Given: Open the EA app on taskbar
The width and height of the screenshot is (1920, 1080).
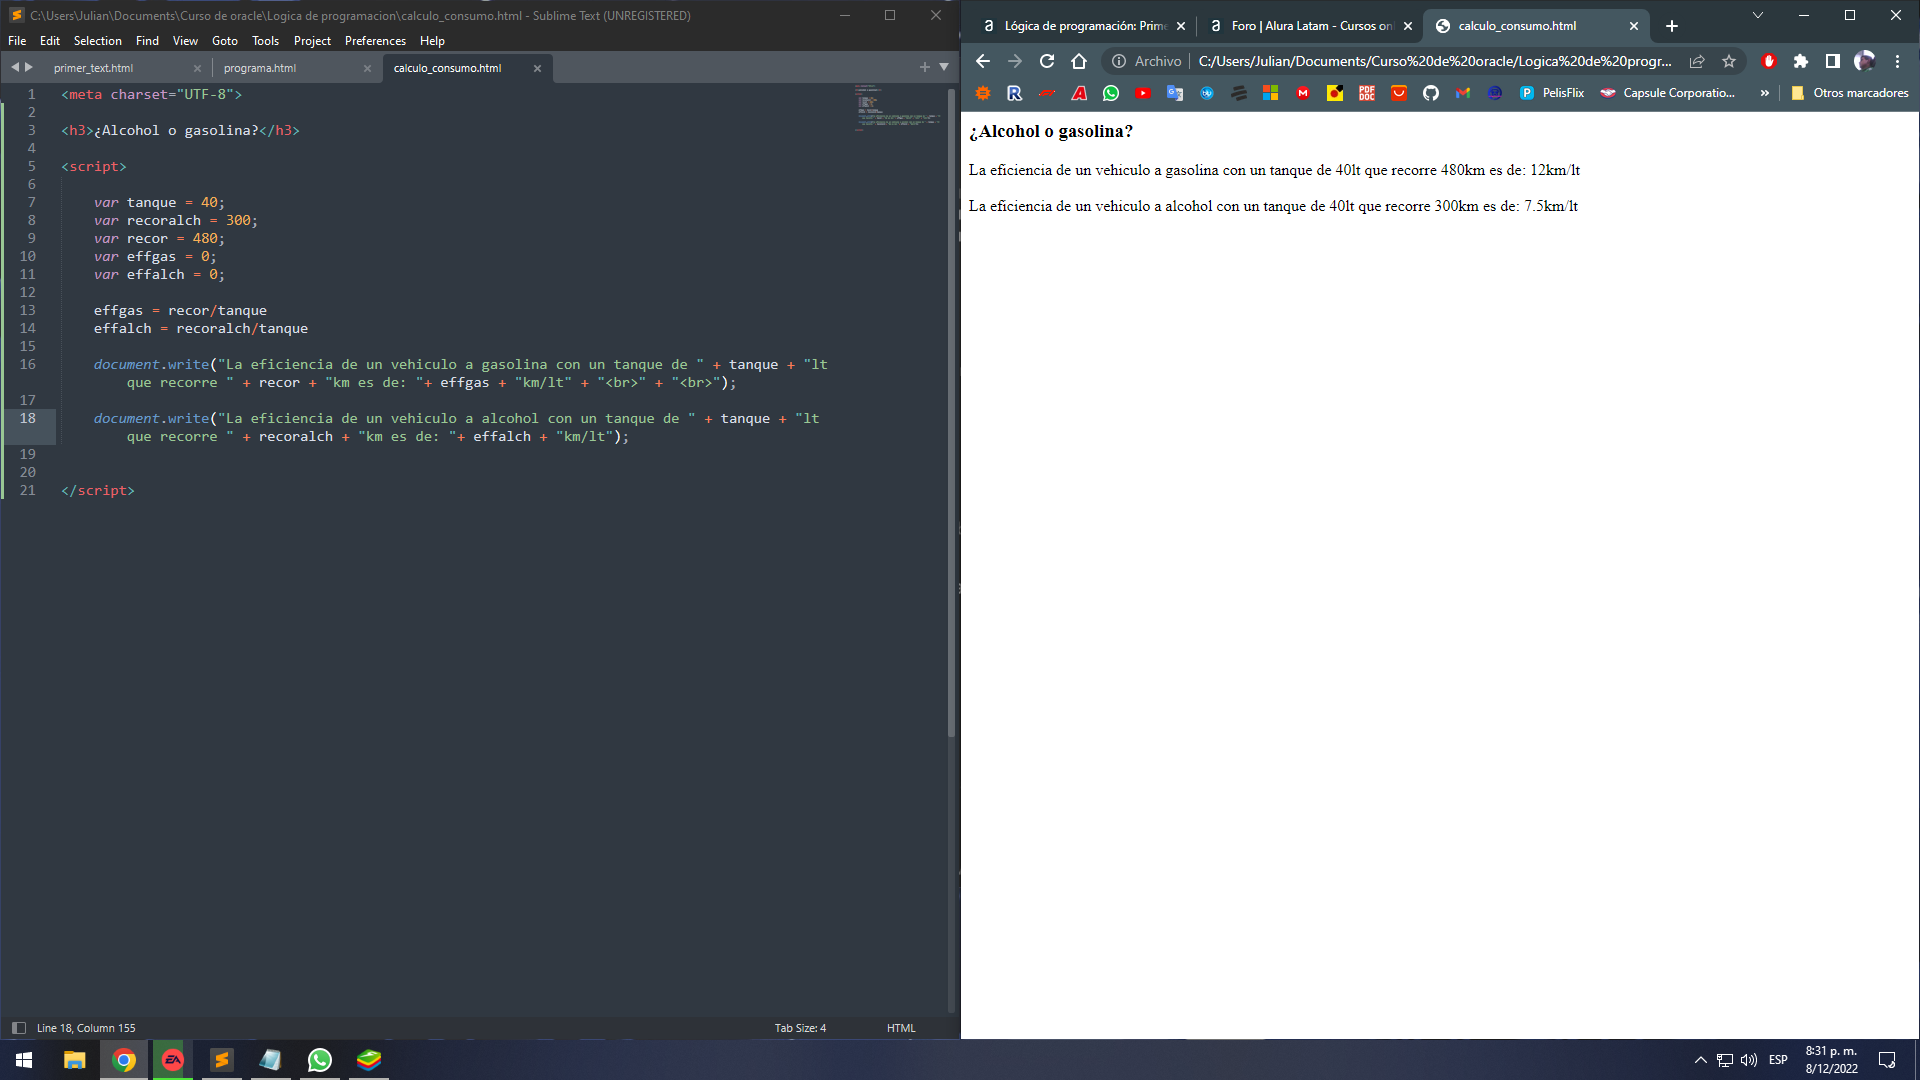Looking at the screenshot, I should [173, 1060].
